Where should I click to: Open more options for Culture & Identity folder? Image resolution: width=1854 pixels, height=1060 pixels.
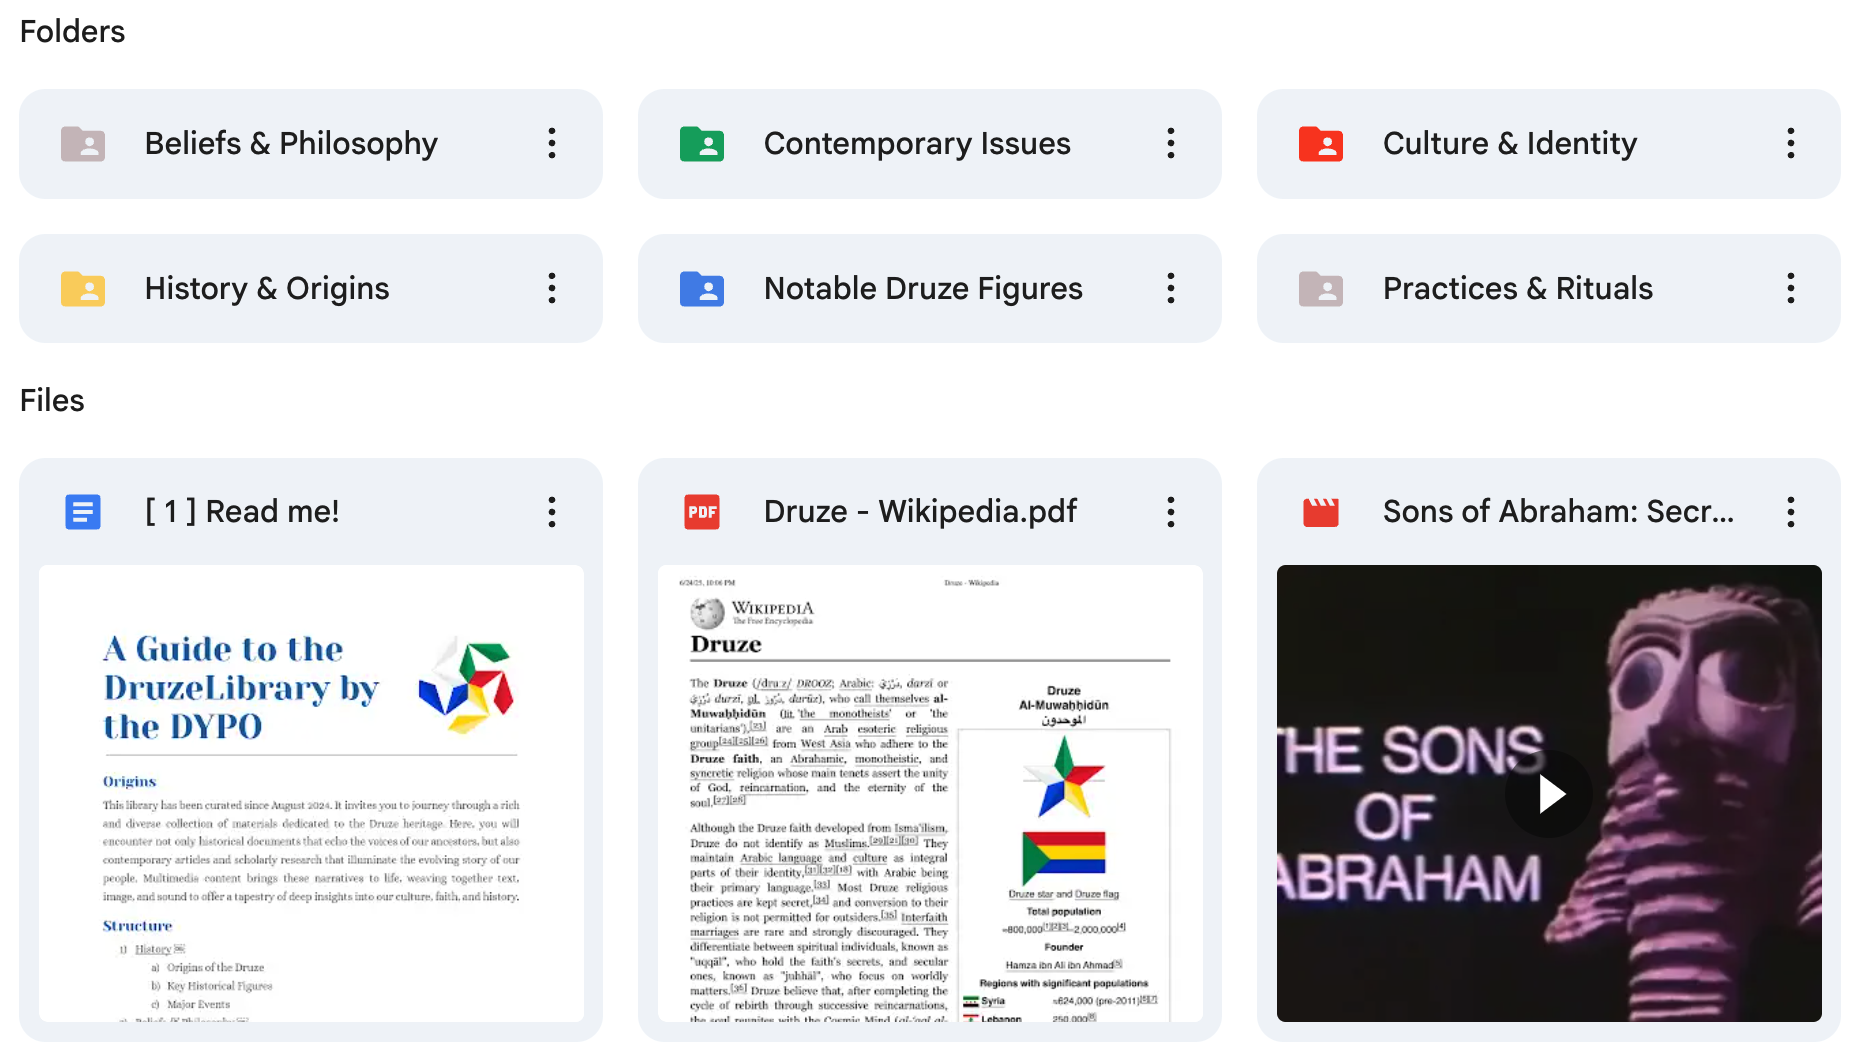pos(1790,144)
